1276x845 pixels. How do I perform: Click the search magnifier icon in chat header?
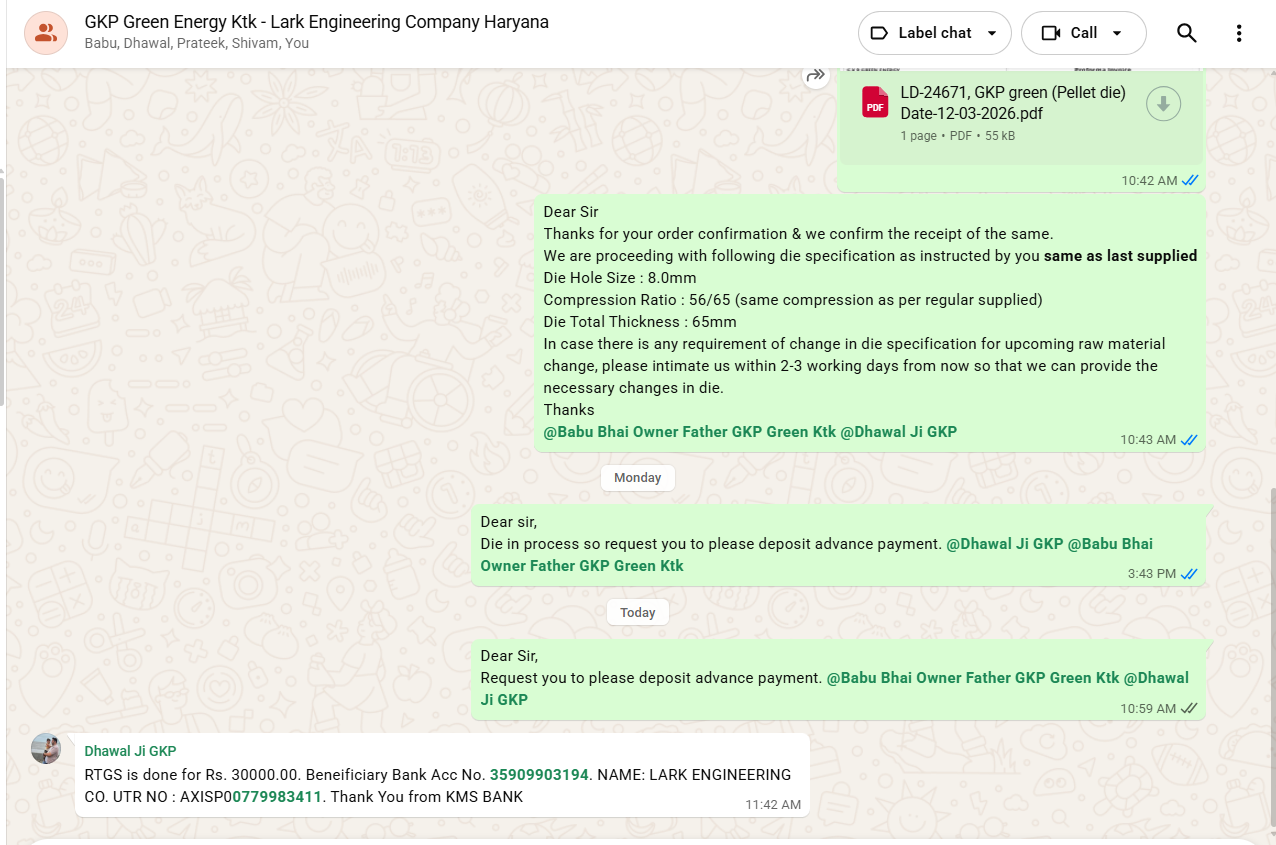[1186, 33]
